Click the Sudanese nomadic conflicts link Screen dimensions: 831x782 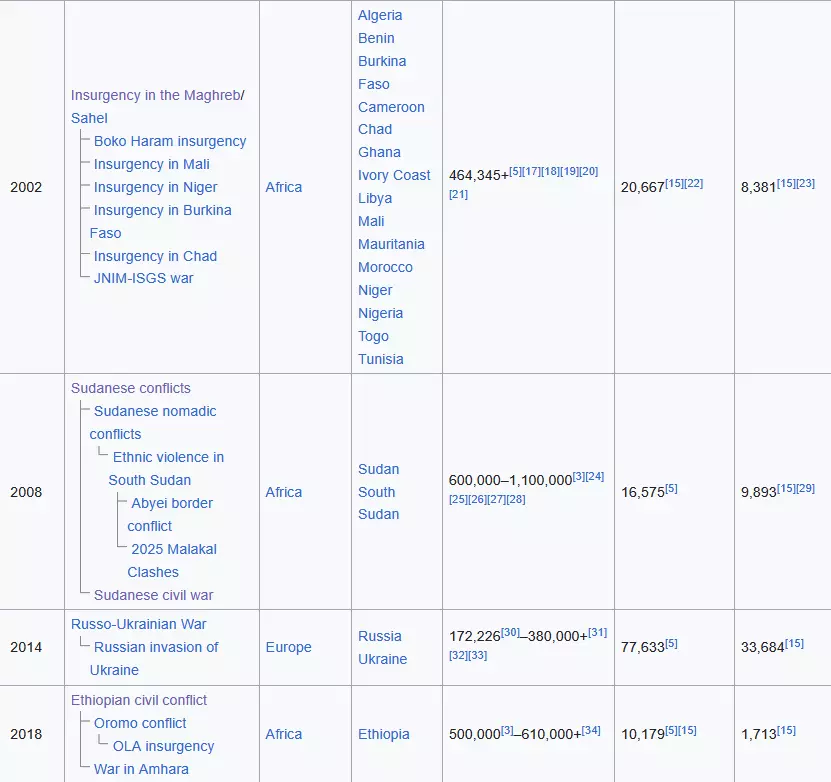[153, 423]
